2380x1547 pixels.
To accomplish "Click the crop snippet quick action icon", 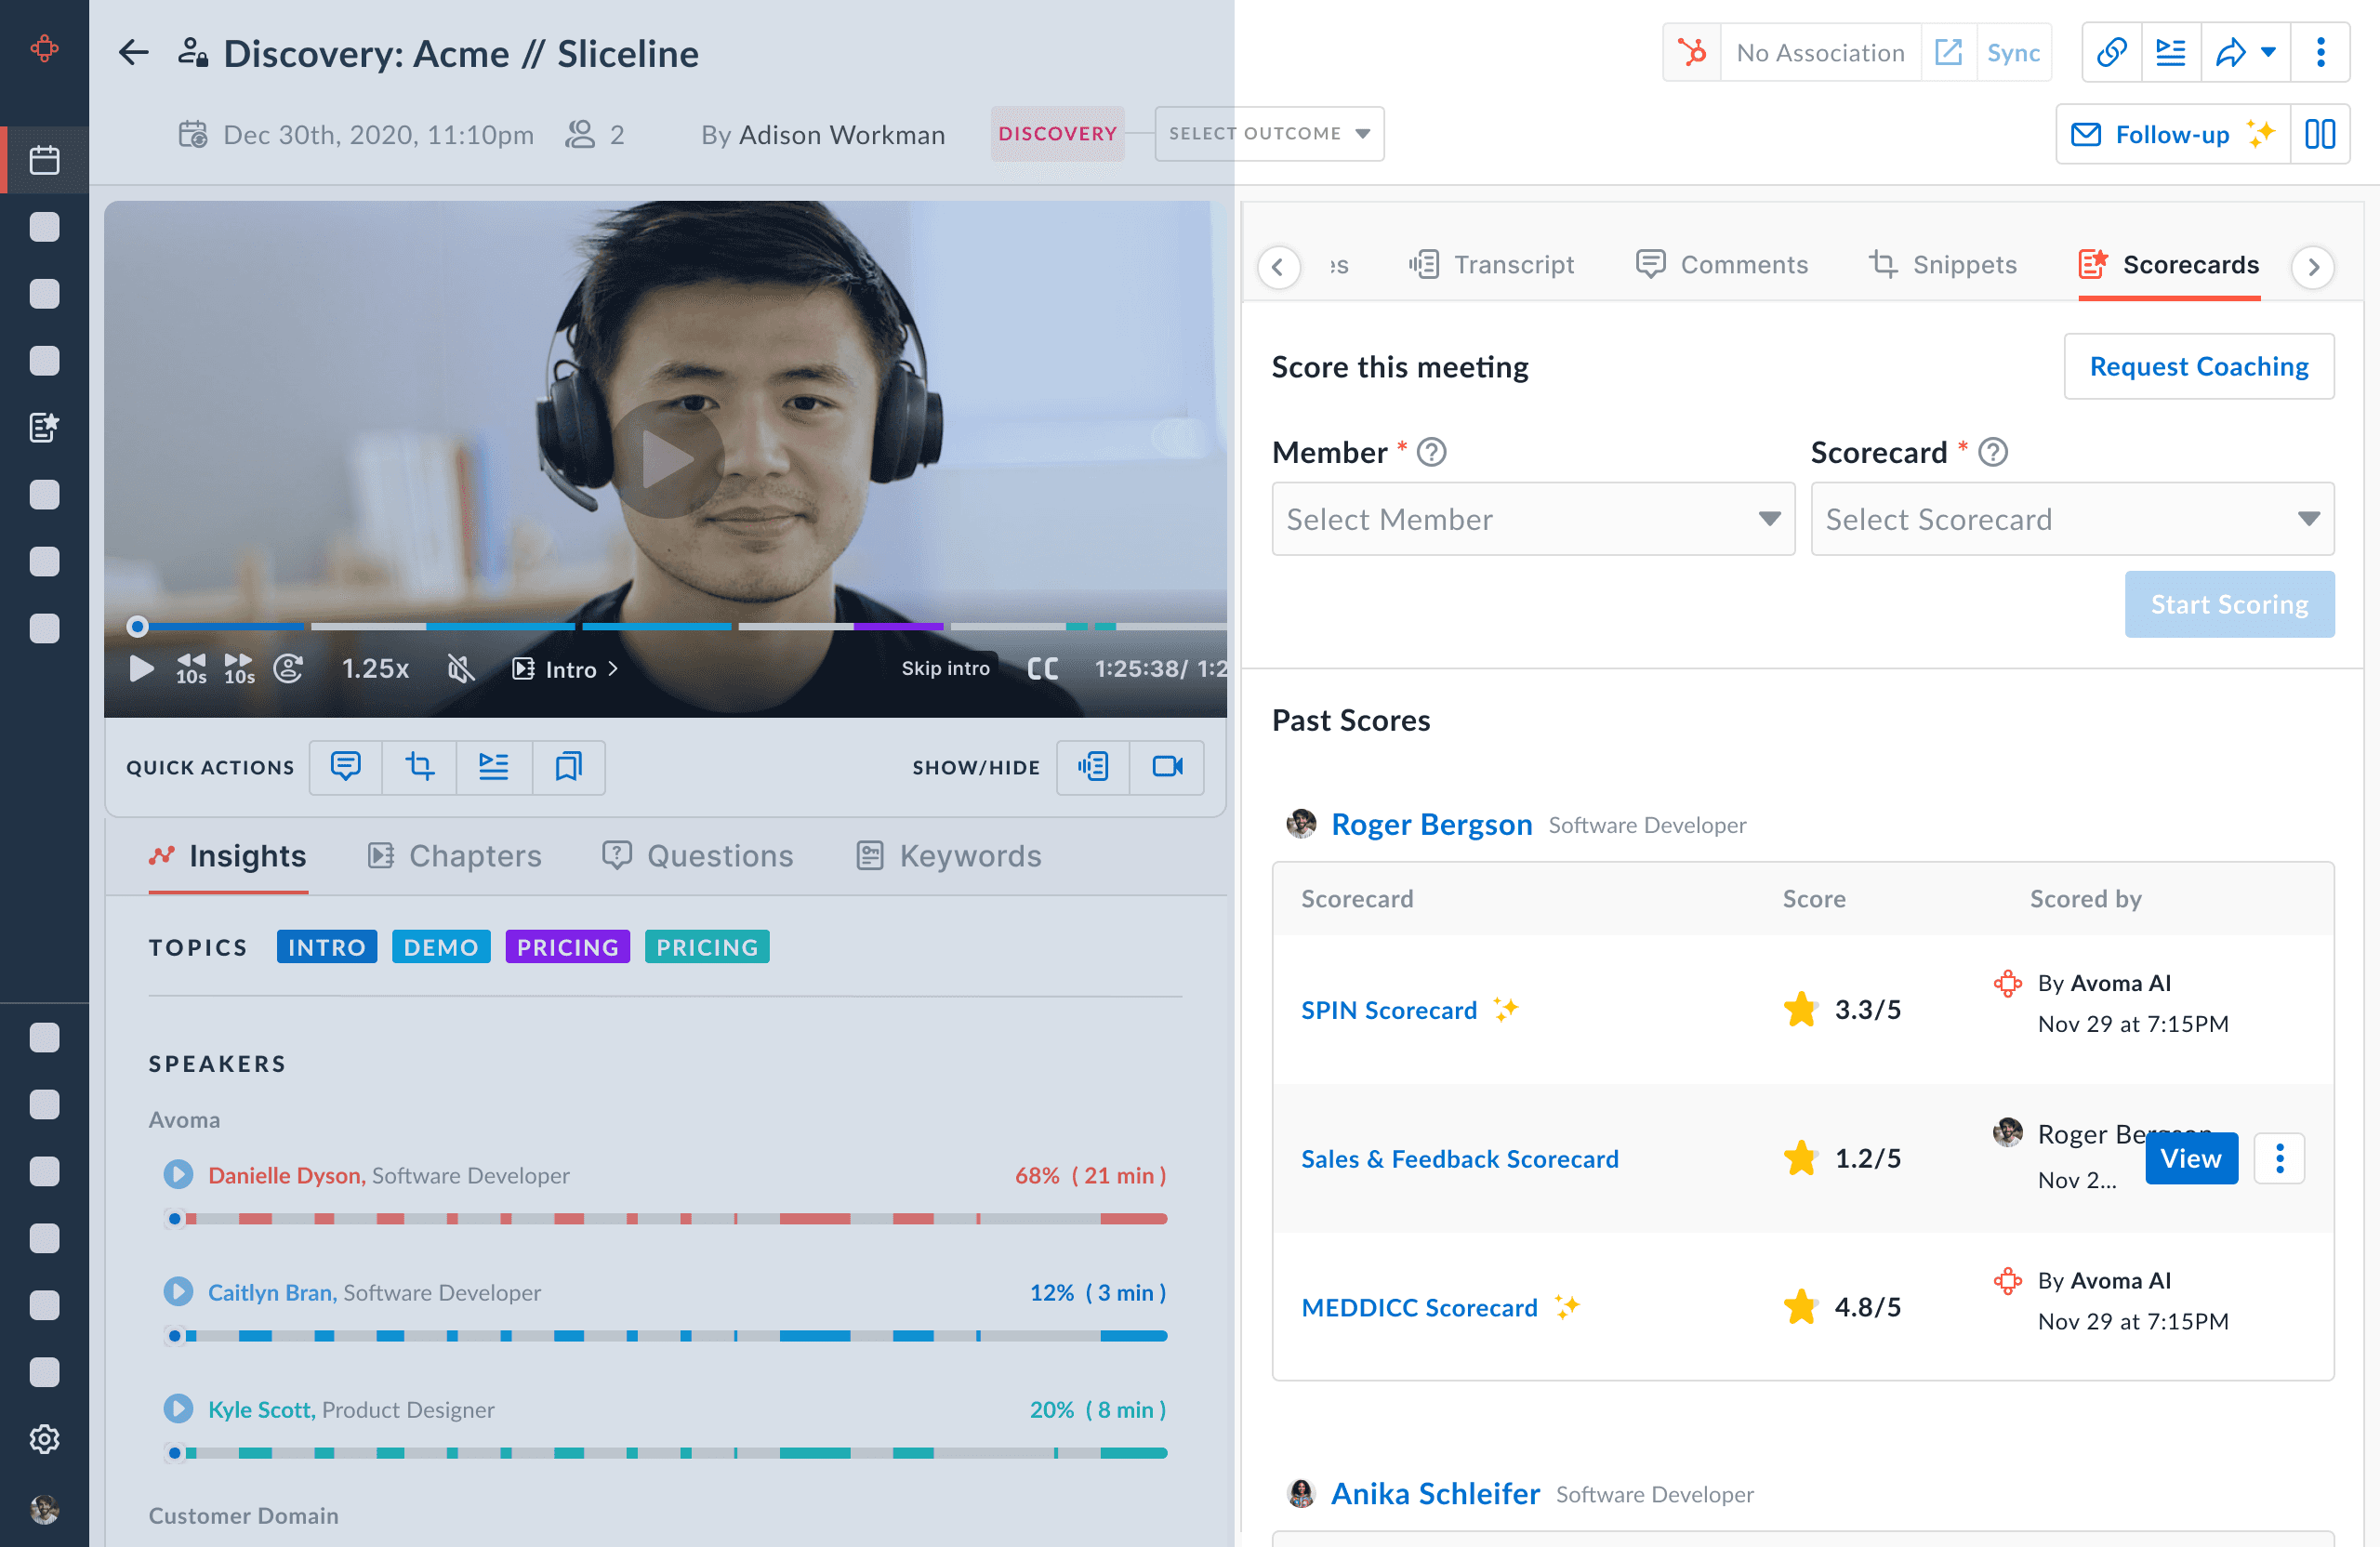I will click(419, 767).
